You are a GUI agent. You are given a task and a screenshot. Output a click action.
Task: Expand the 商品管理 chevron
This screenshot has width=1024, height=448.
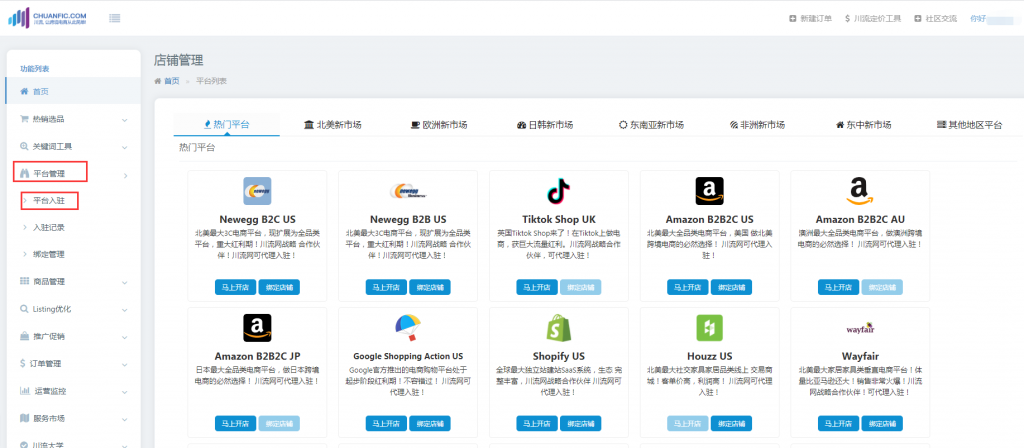click(x=125, y=283)
